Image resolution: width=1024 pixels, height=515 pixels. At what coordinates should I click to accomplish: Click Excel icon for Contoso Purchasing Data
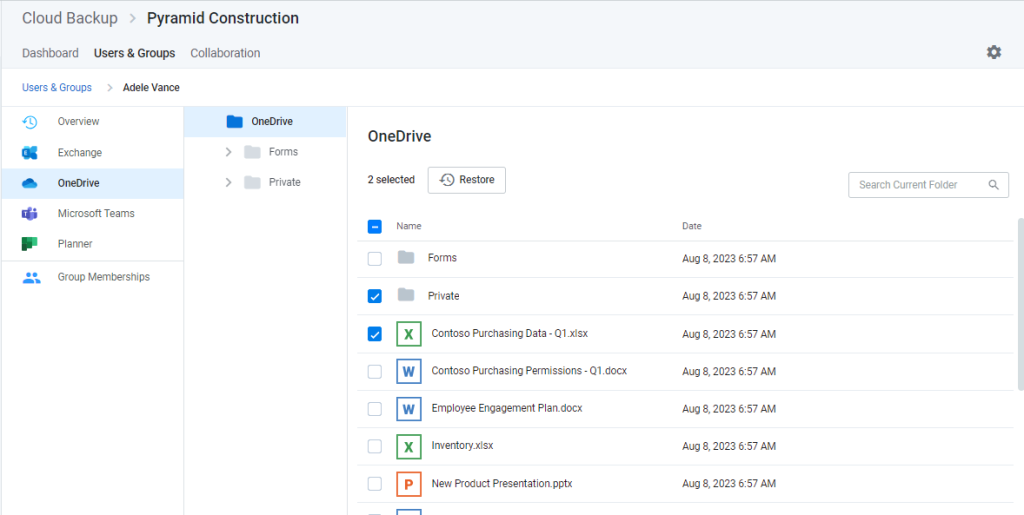point(409,334)
